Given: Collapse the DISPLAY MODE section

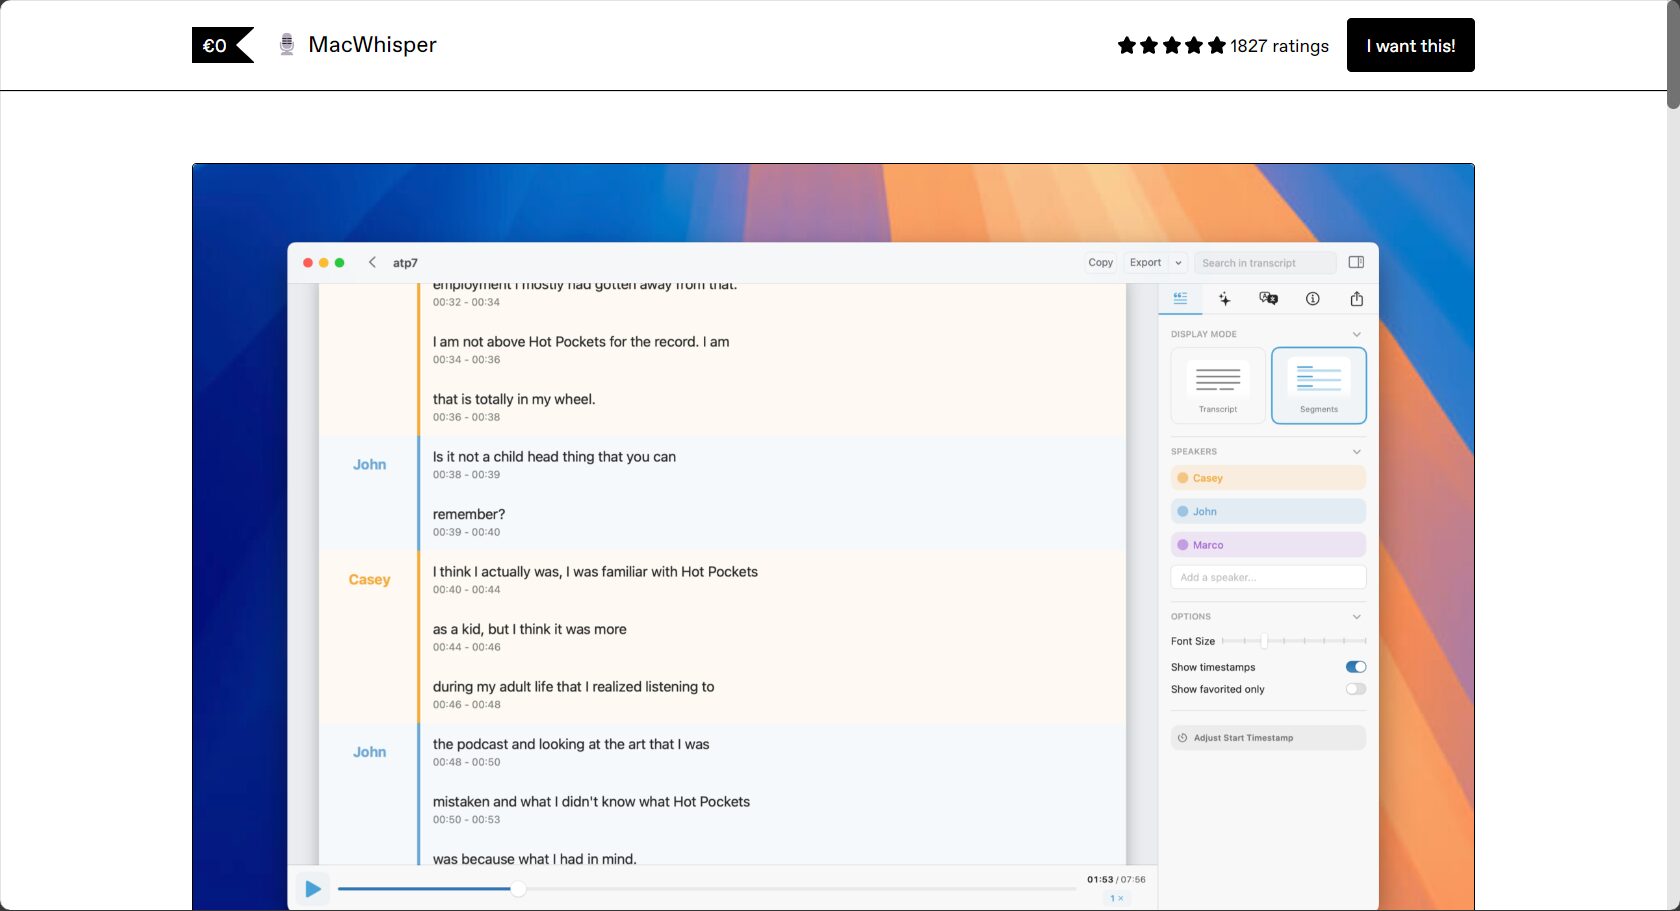Looking at the screenshot, I should click(x=1356, y=334).
